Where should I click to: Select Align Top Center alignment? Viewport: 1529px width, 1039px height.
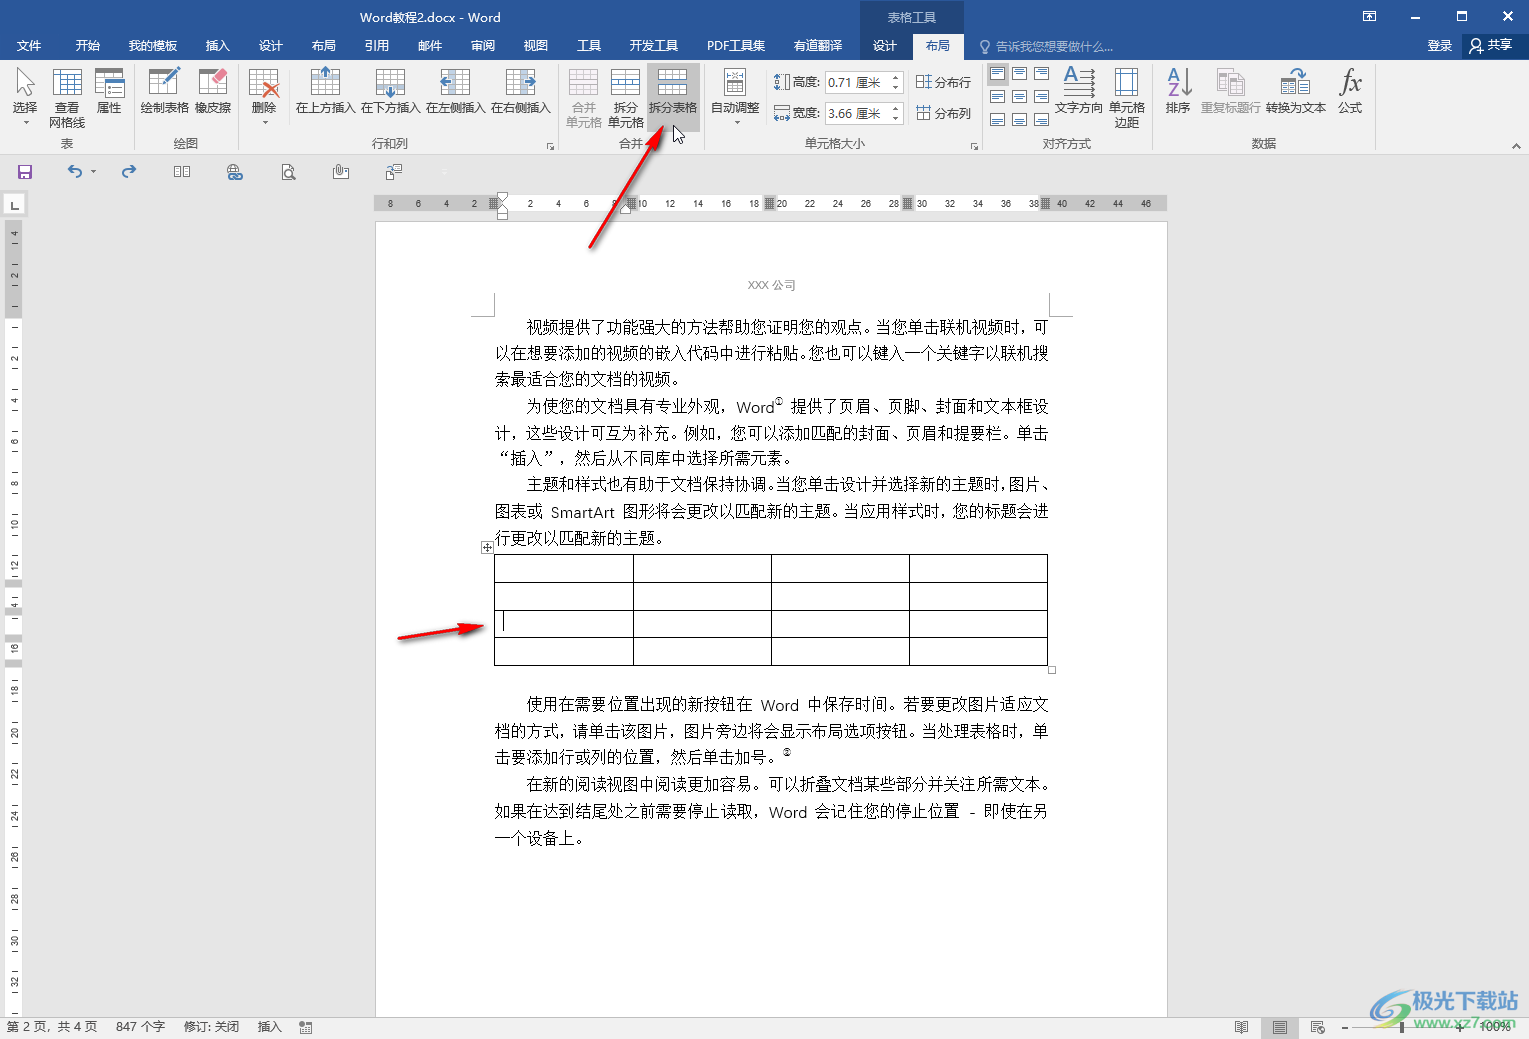pyautogui.click(x=1019, y=74)
